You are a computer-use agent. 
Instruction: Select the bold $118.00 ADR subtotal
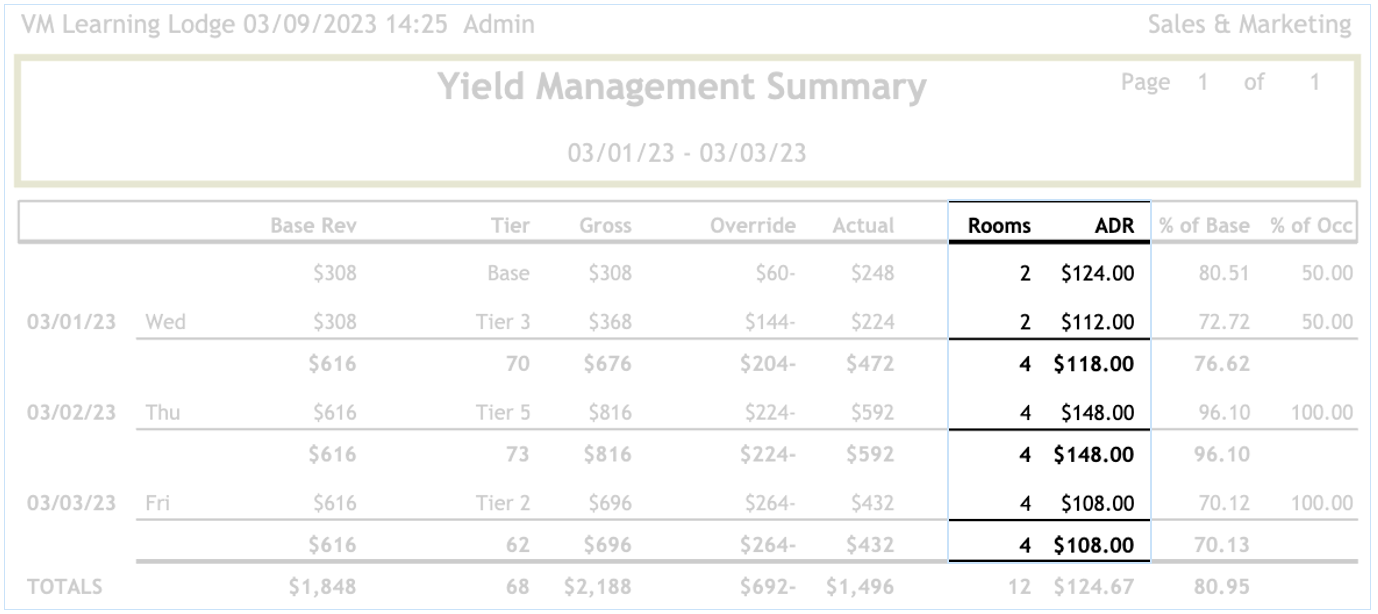(x=1093, y=364)
